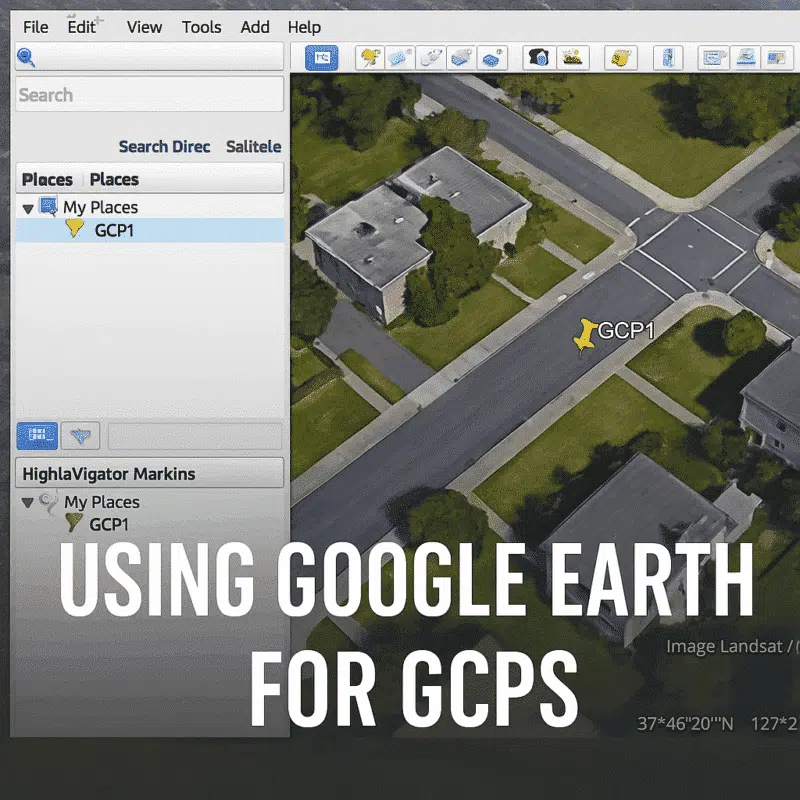Click the gray field beside the pin button
The width and height of the screenshot is (800, 800).
(x=194, y=436)
